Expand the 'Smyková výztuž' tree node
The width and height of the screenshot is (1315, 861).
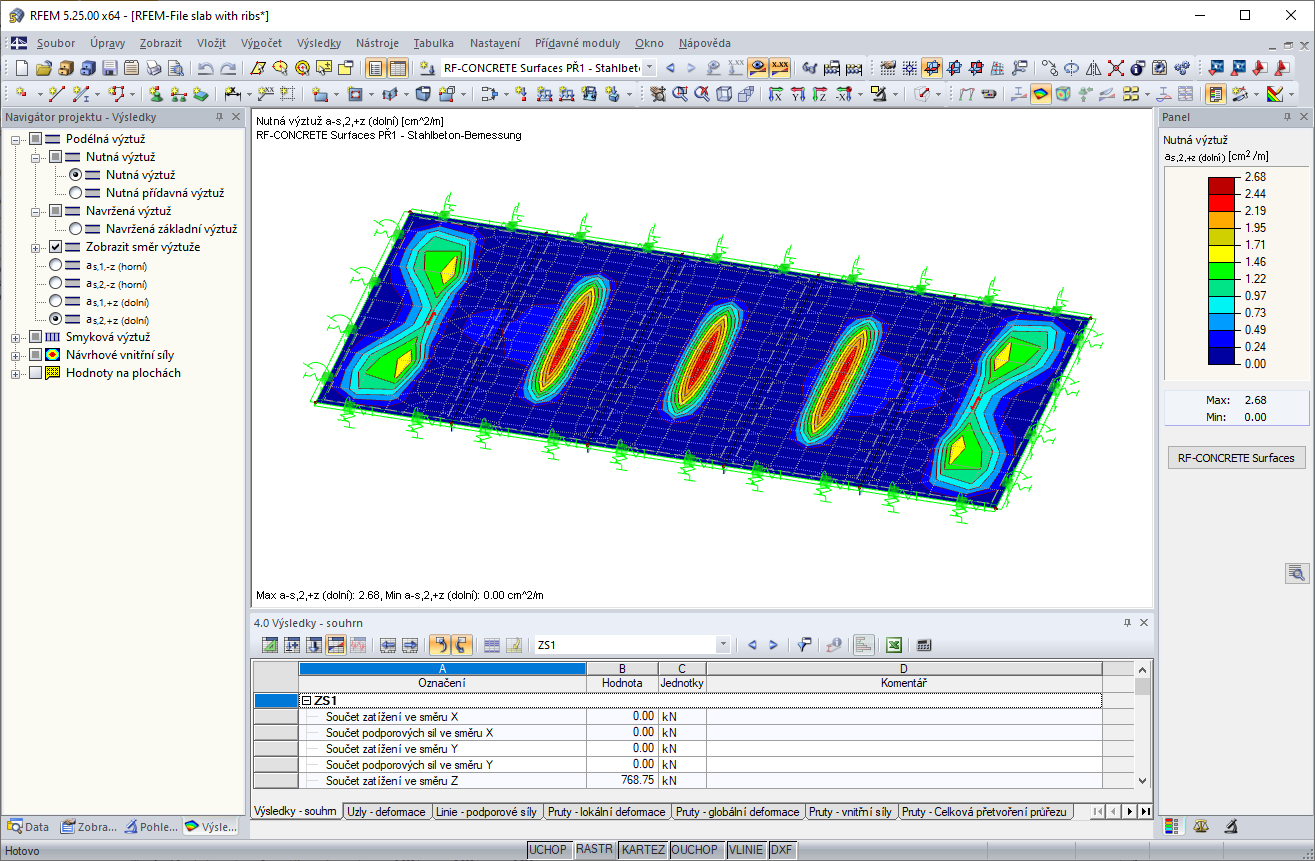tap(16, 337)
